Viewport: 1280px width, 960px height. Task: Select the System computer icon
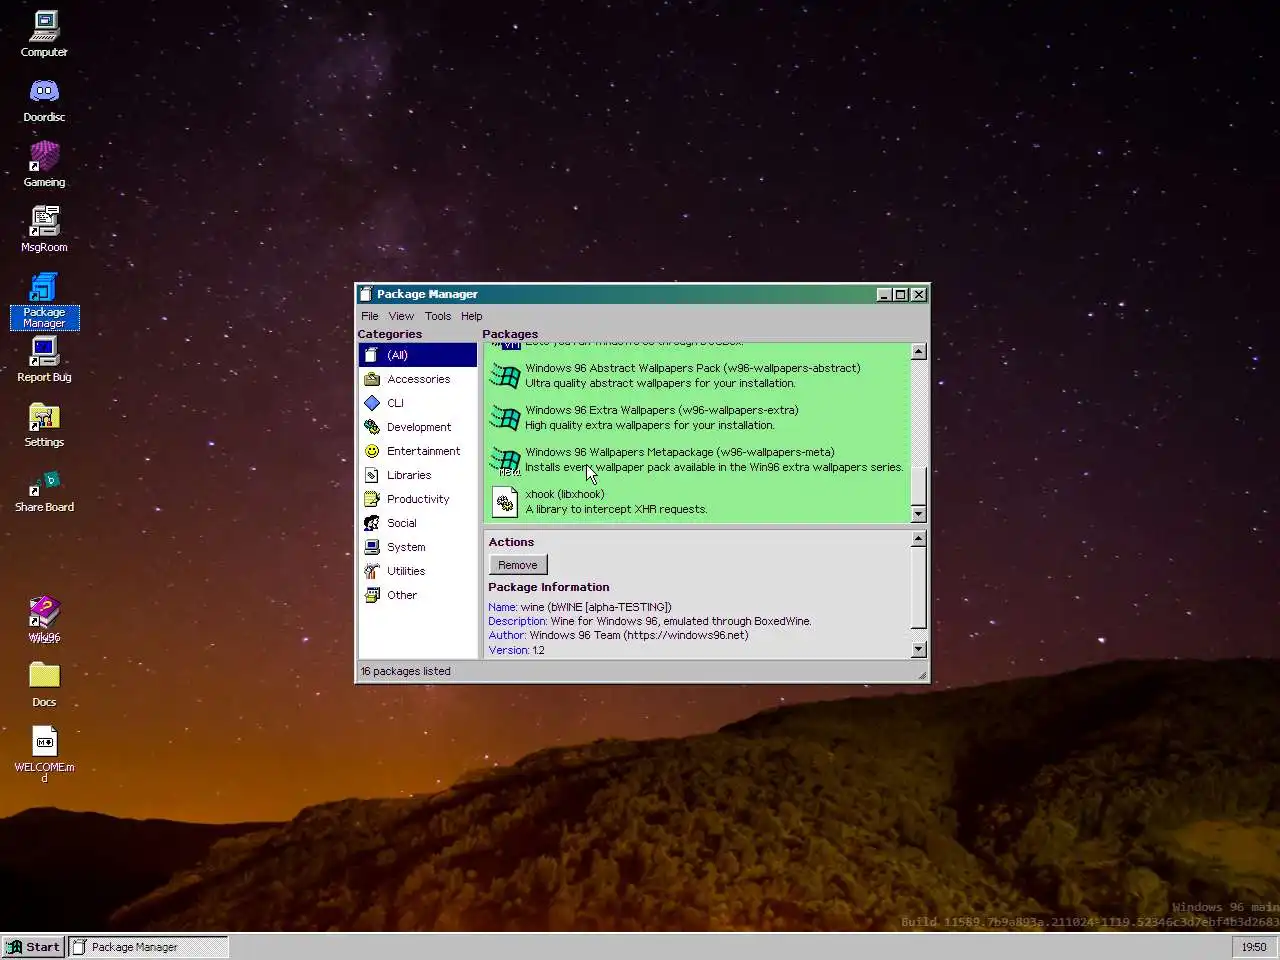pyautogui.click(x=372, y=547)
